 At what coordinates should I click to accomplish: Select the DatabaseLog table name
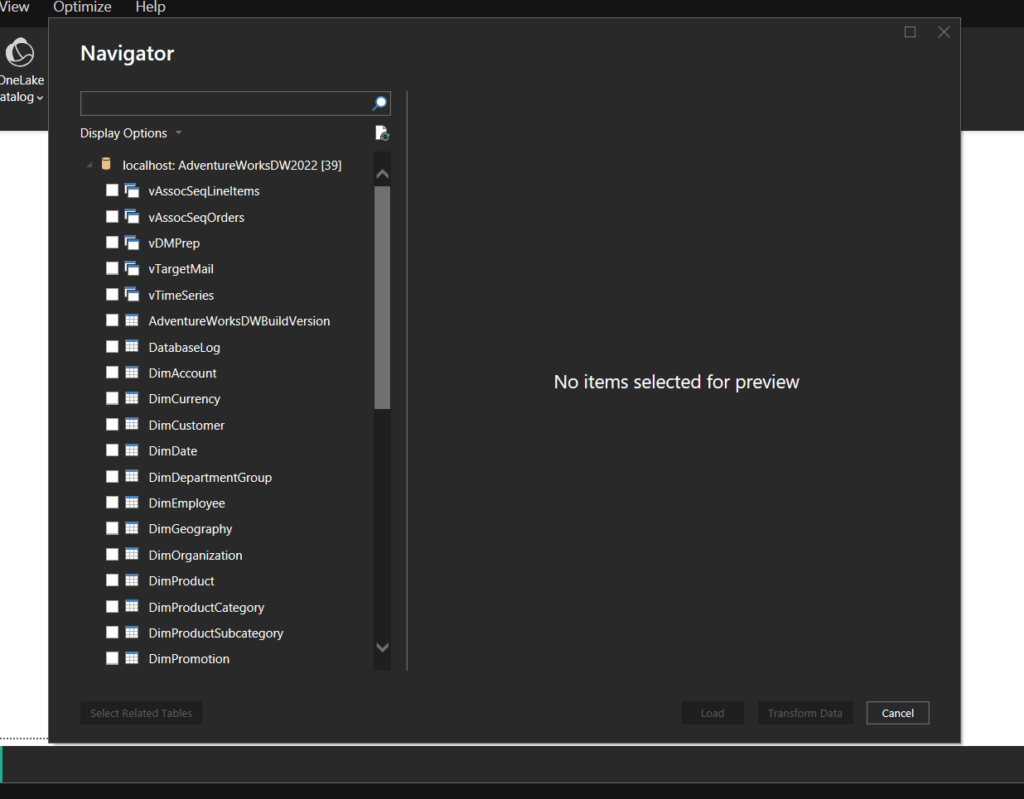[184, 348]
